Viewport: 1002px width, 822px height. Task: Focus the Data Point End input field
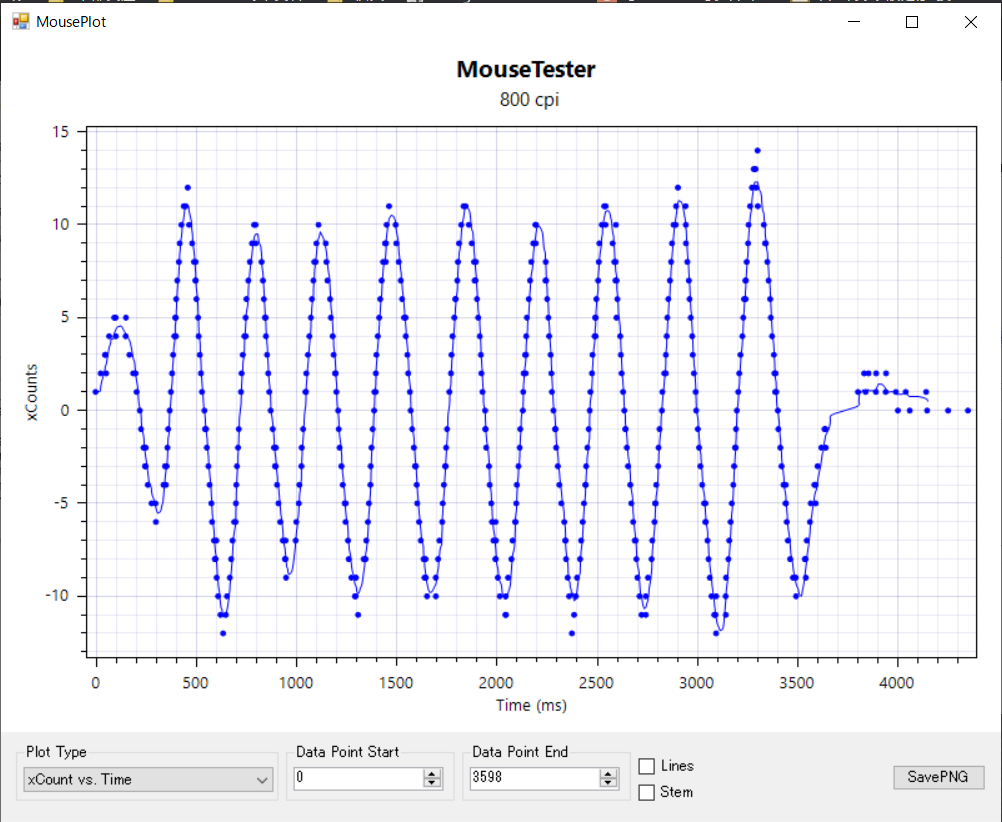click(535, 778)
